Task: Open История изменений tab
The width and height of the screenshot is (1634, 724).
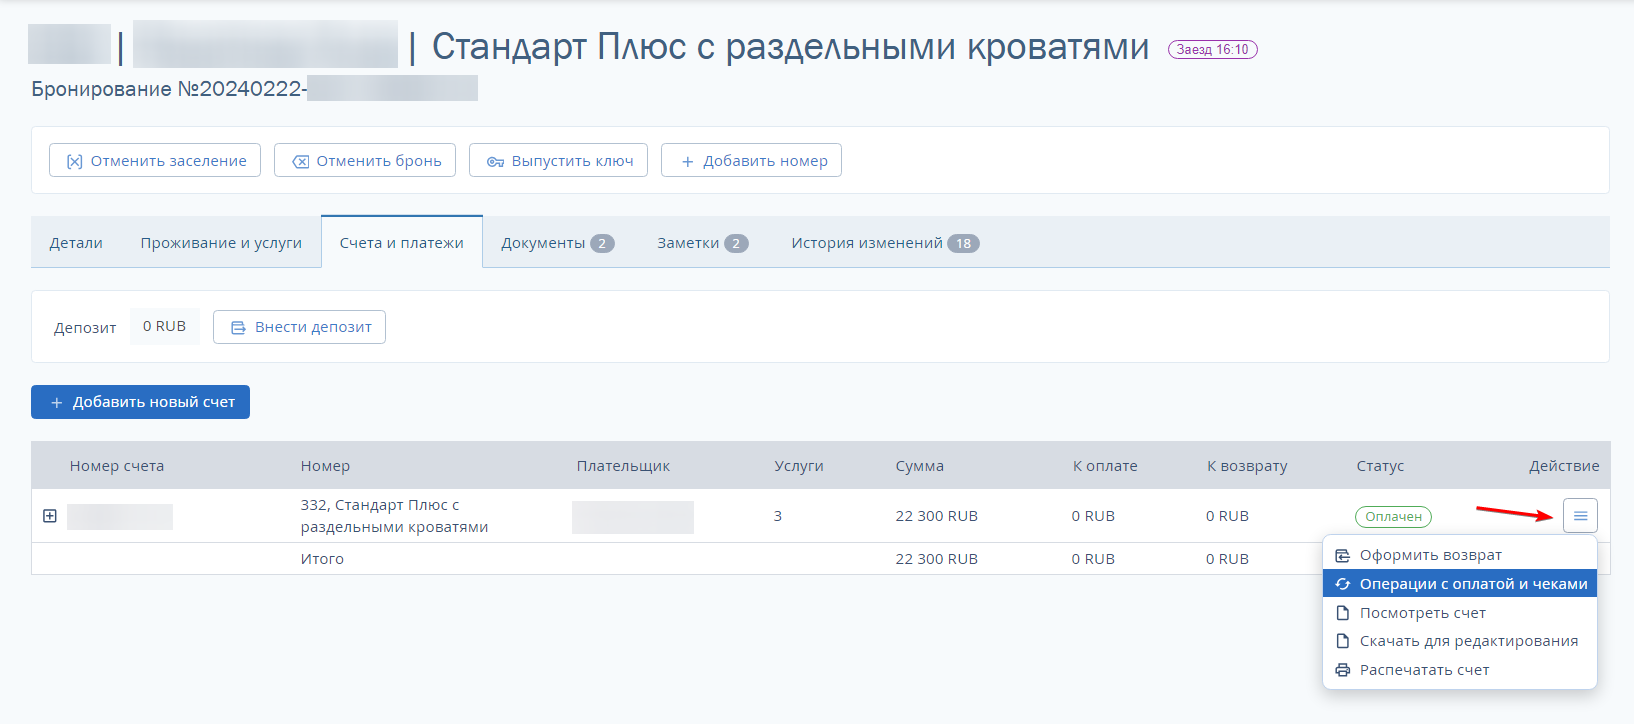Action: 885,243
